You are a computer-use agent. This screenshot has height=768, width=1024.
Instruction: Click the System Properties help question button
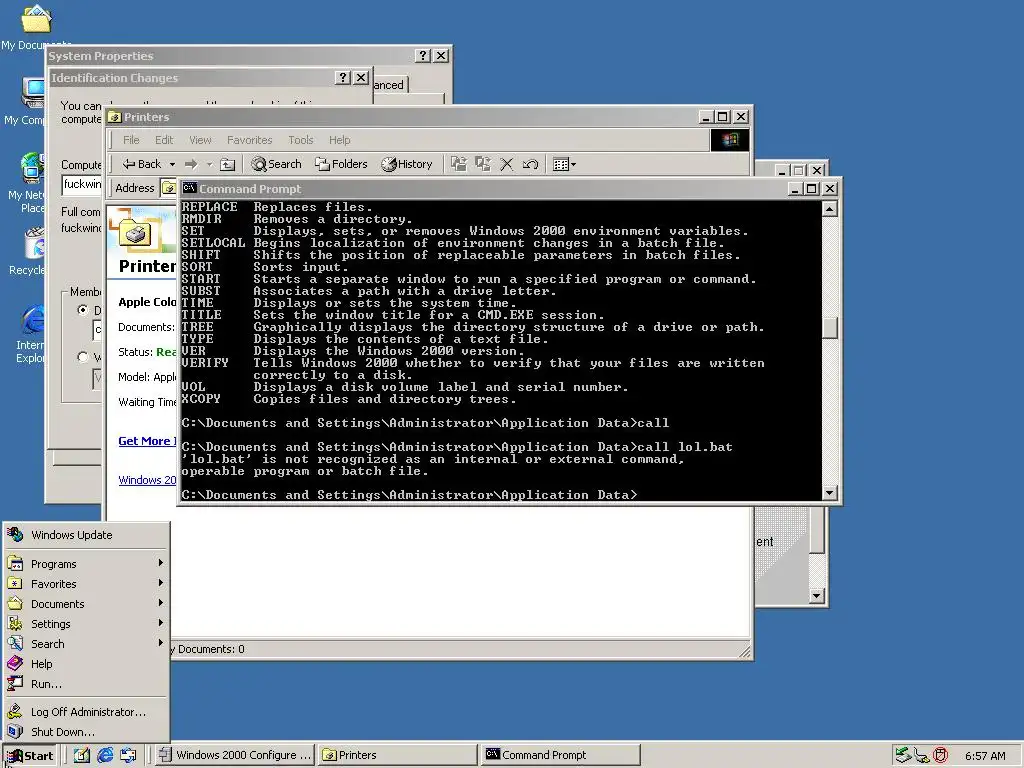pyautogui.click(x=423, y=56)
